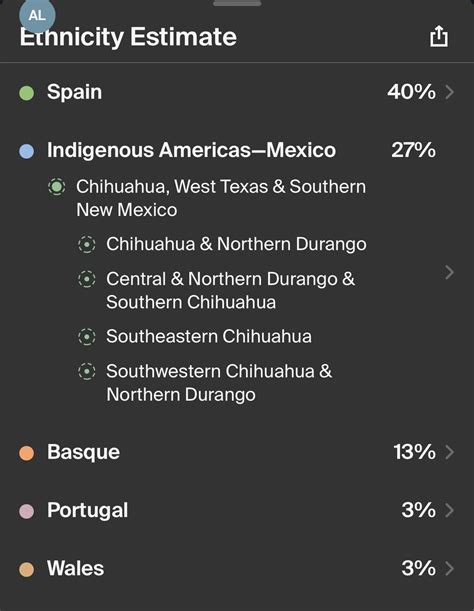Expand Spain 40% details chevron
The width and height of the screenshot is (474, 611).
point(449,92)
